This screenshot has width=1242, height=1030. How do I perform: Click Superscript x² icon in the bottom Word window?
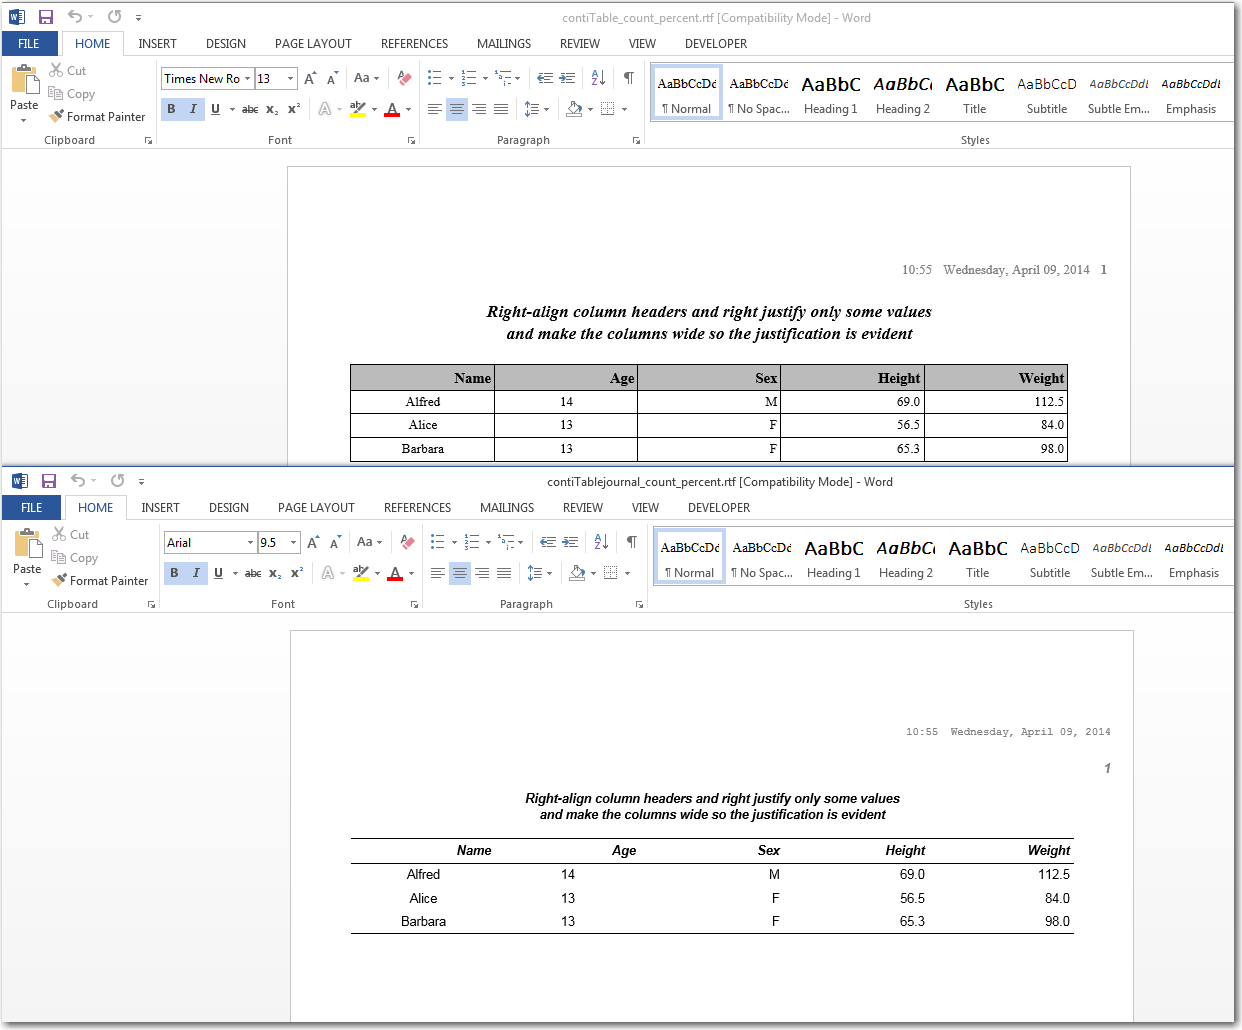(x=296, y=573)
